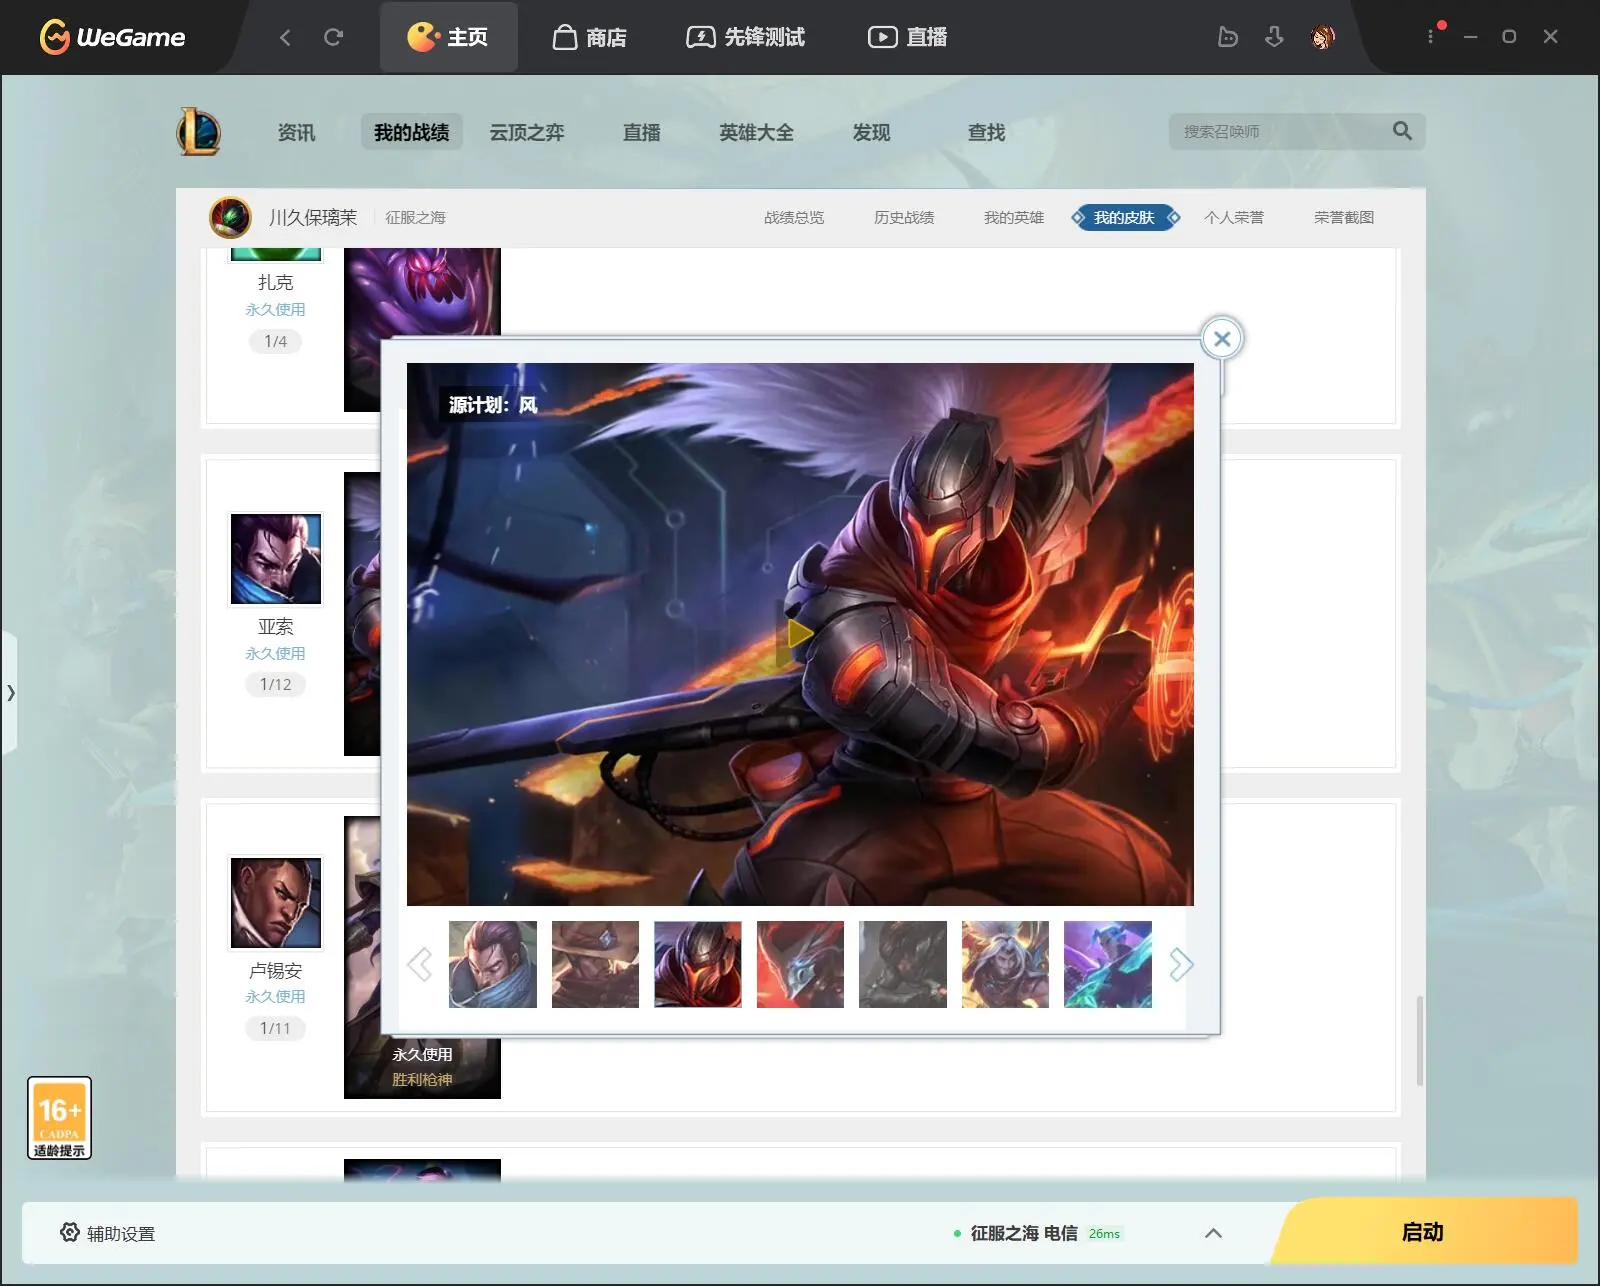Screen dimensions: 1600x1286
Task: Click the 26ms latency indicator
Action: coord(1104,1234)
